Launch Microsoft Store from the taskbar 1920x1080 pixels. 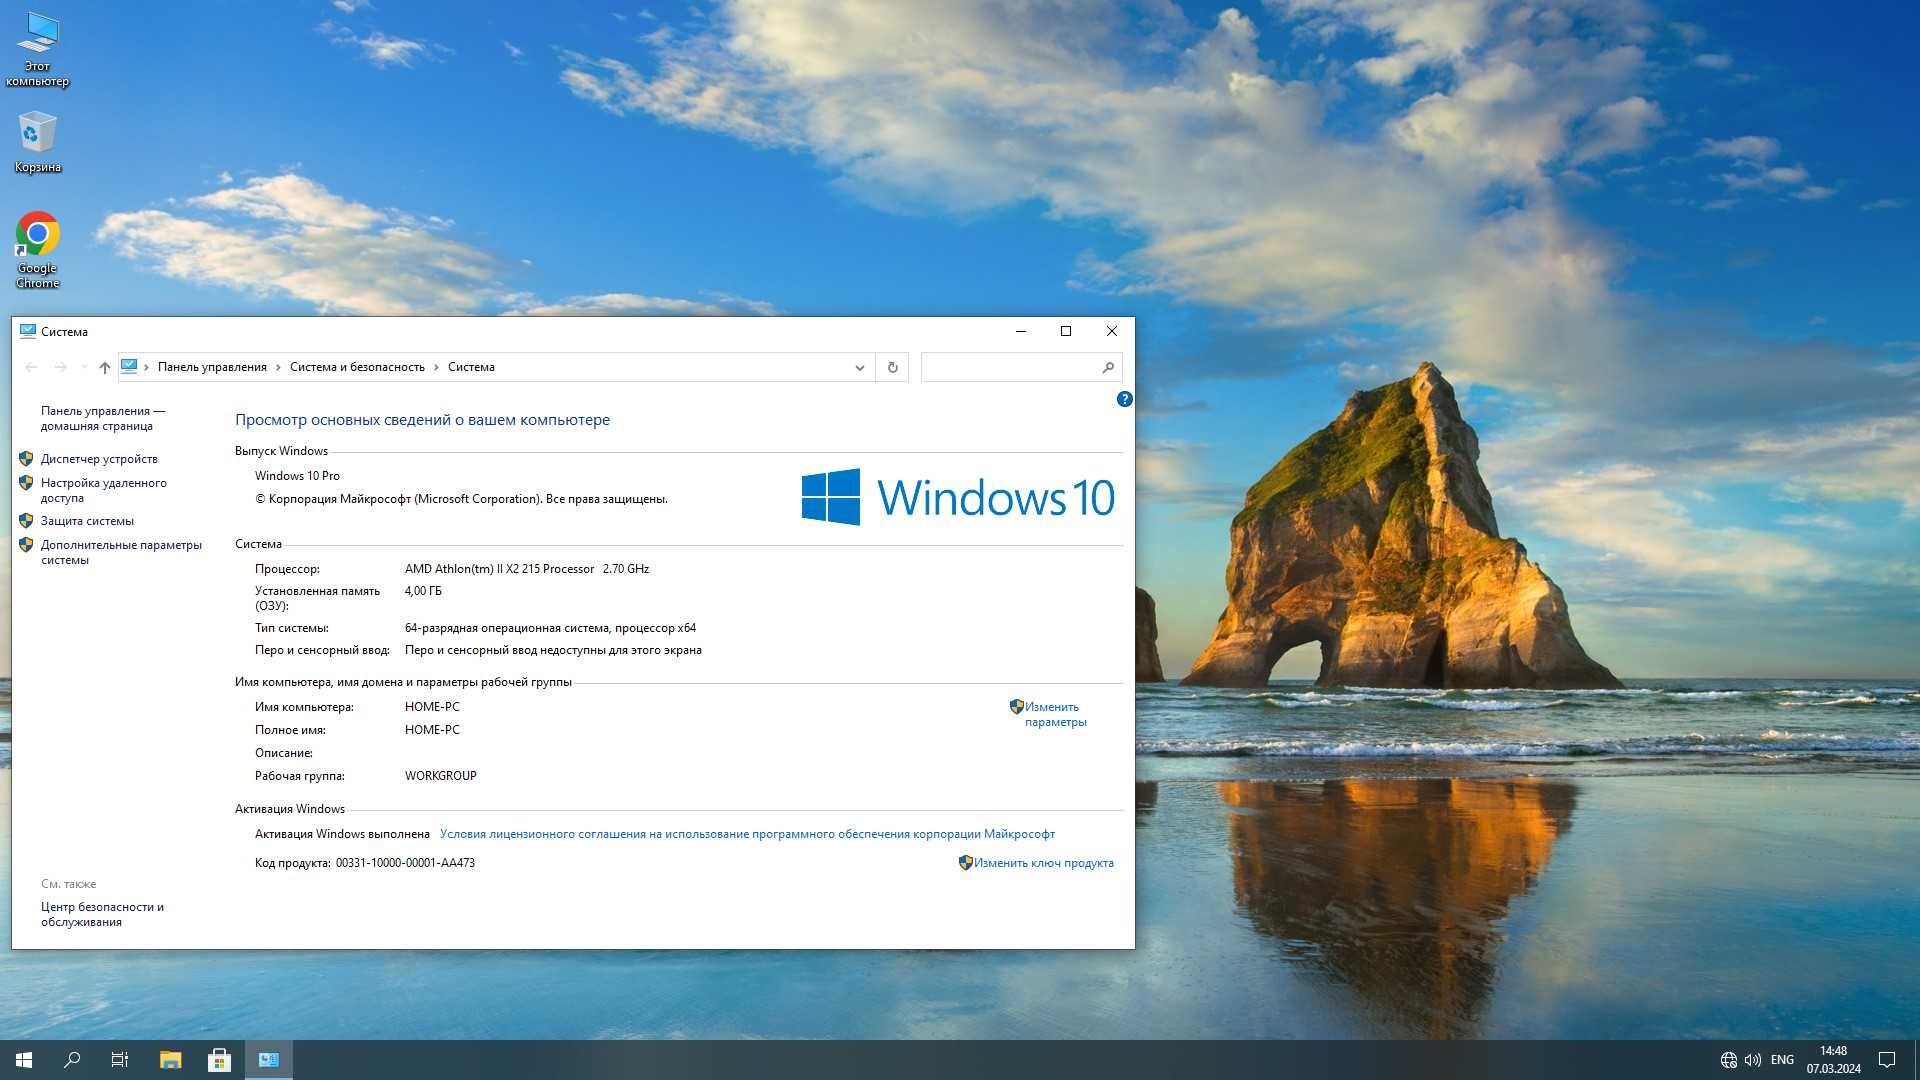219,1060
